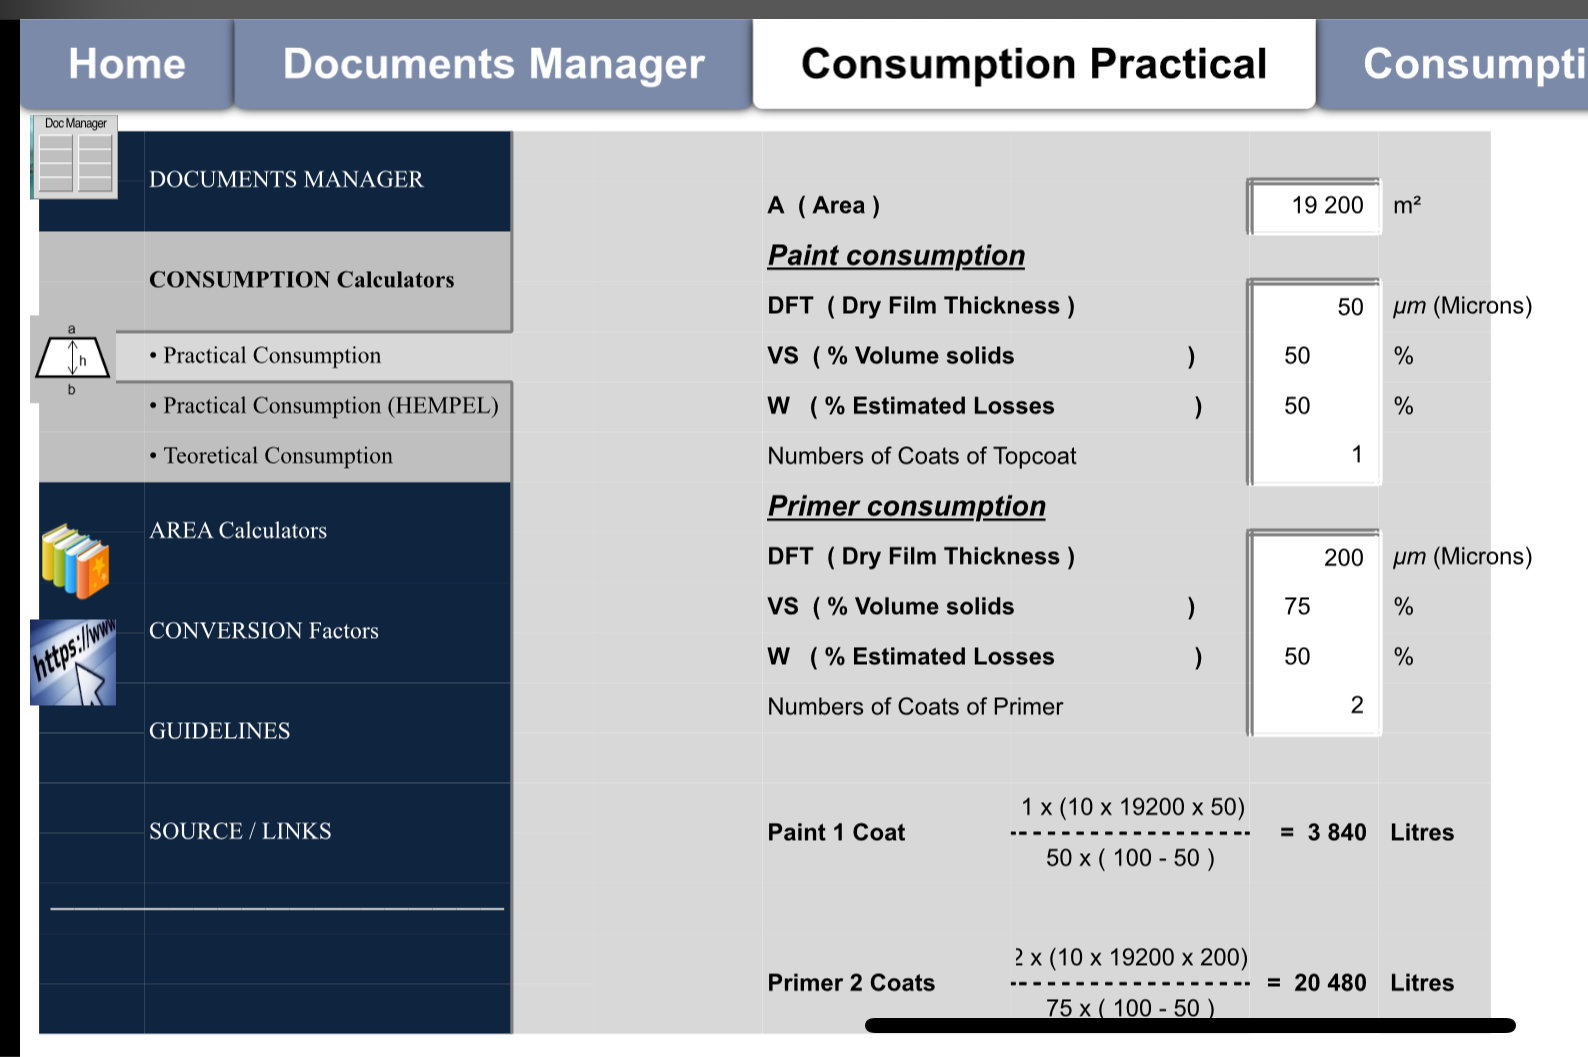Click the paint DFT microns unit label
Screen dimensions: 1588x1057
[x=1462, y=306]
